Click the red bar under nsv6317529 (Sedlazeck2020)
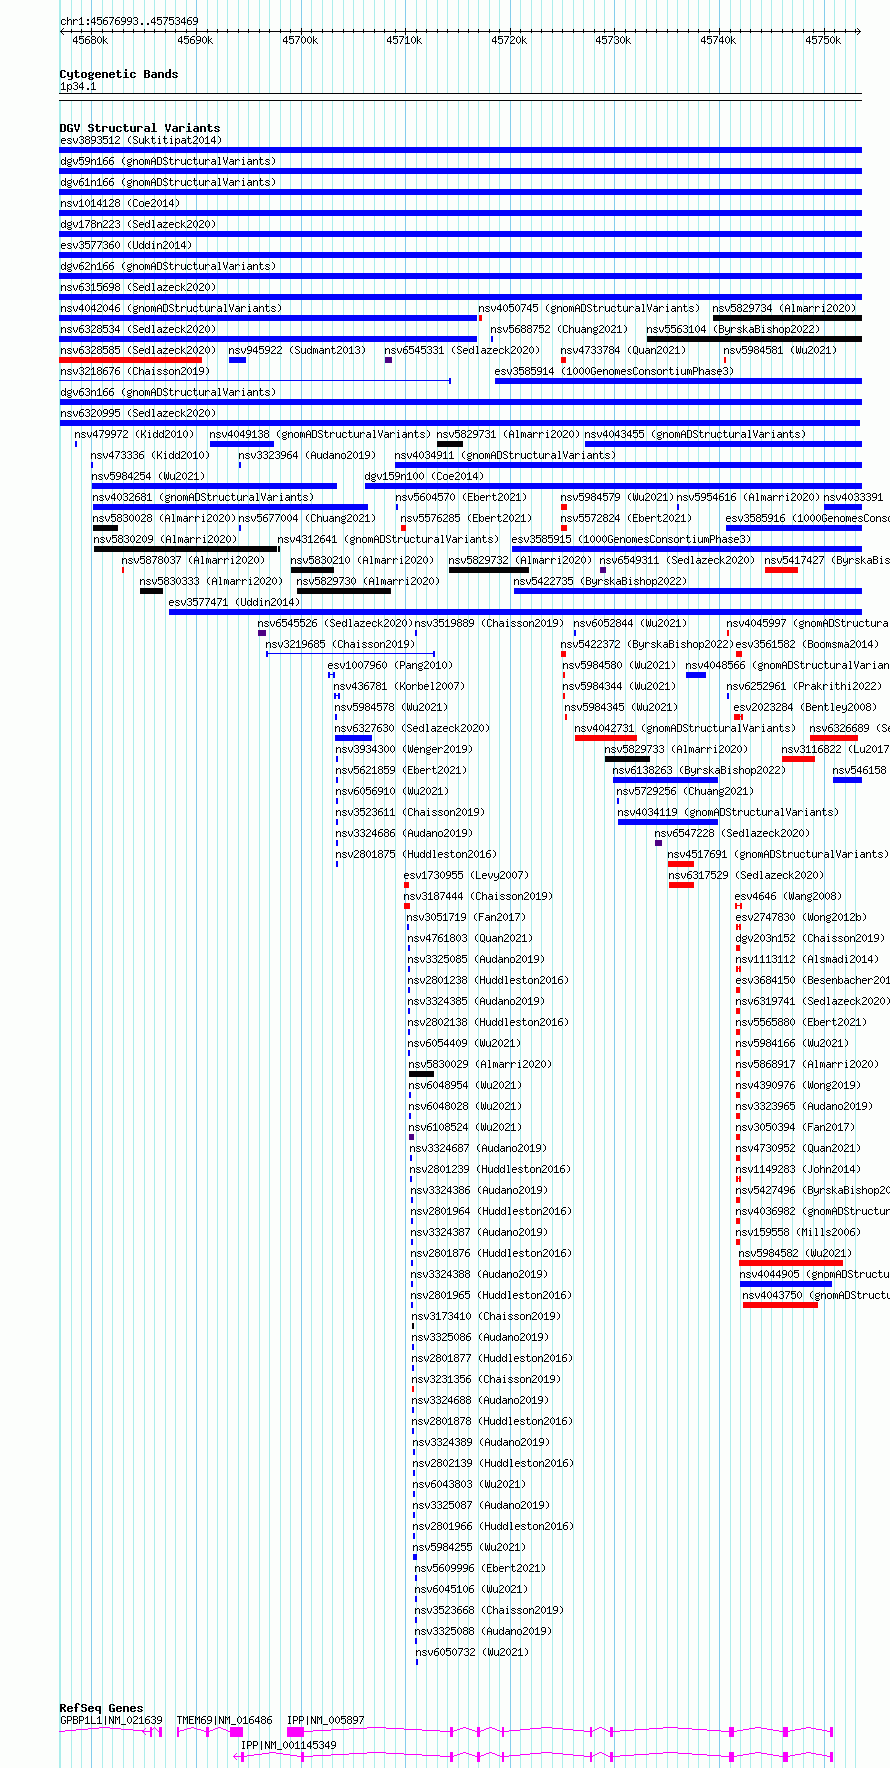Viewport: 890px width, 1768px height. (681, 885)
